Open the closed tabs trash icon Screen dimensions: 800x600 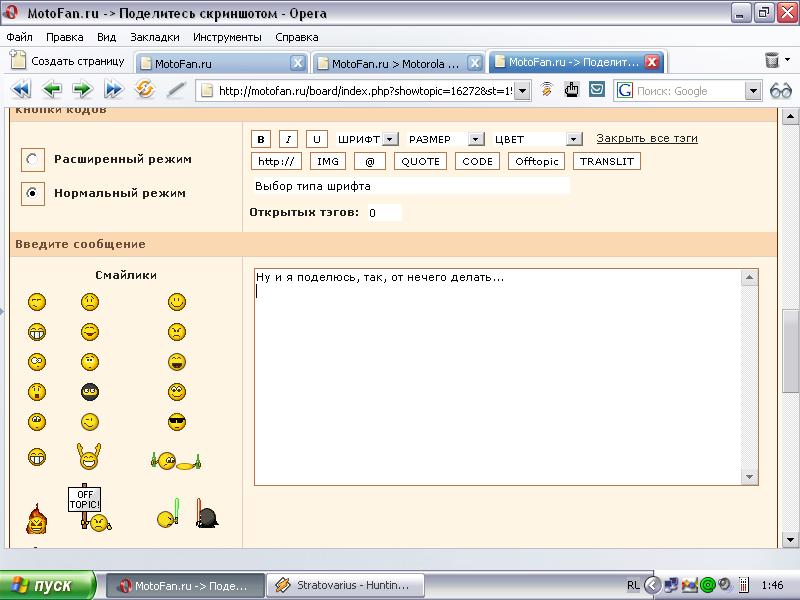[x=772, y=60]
